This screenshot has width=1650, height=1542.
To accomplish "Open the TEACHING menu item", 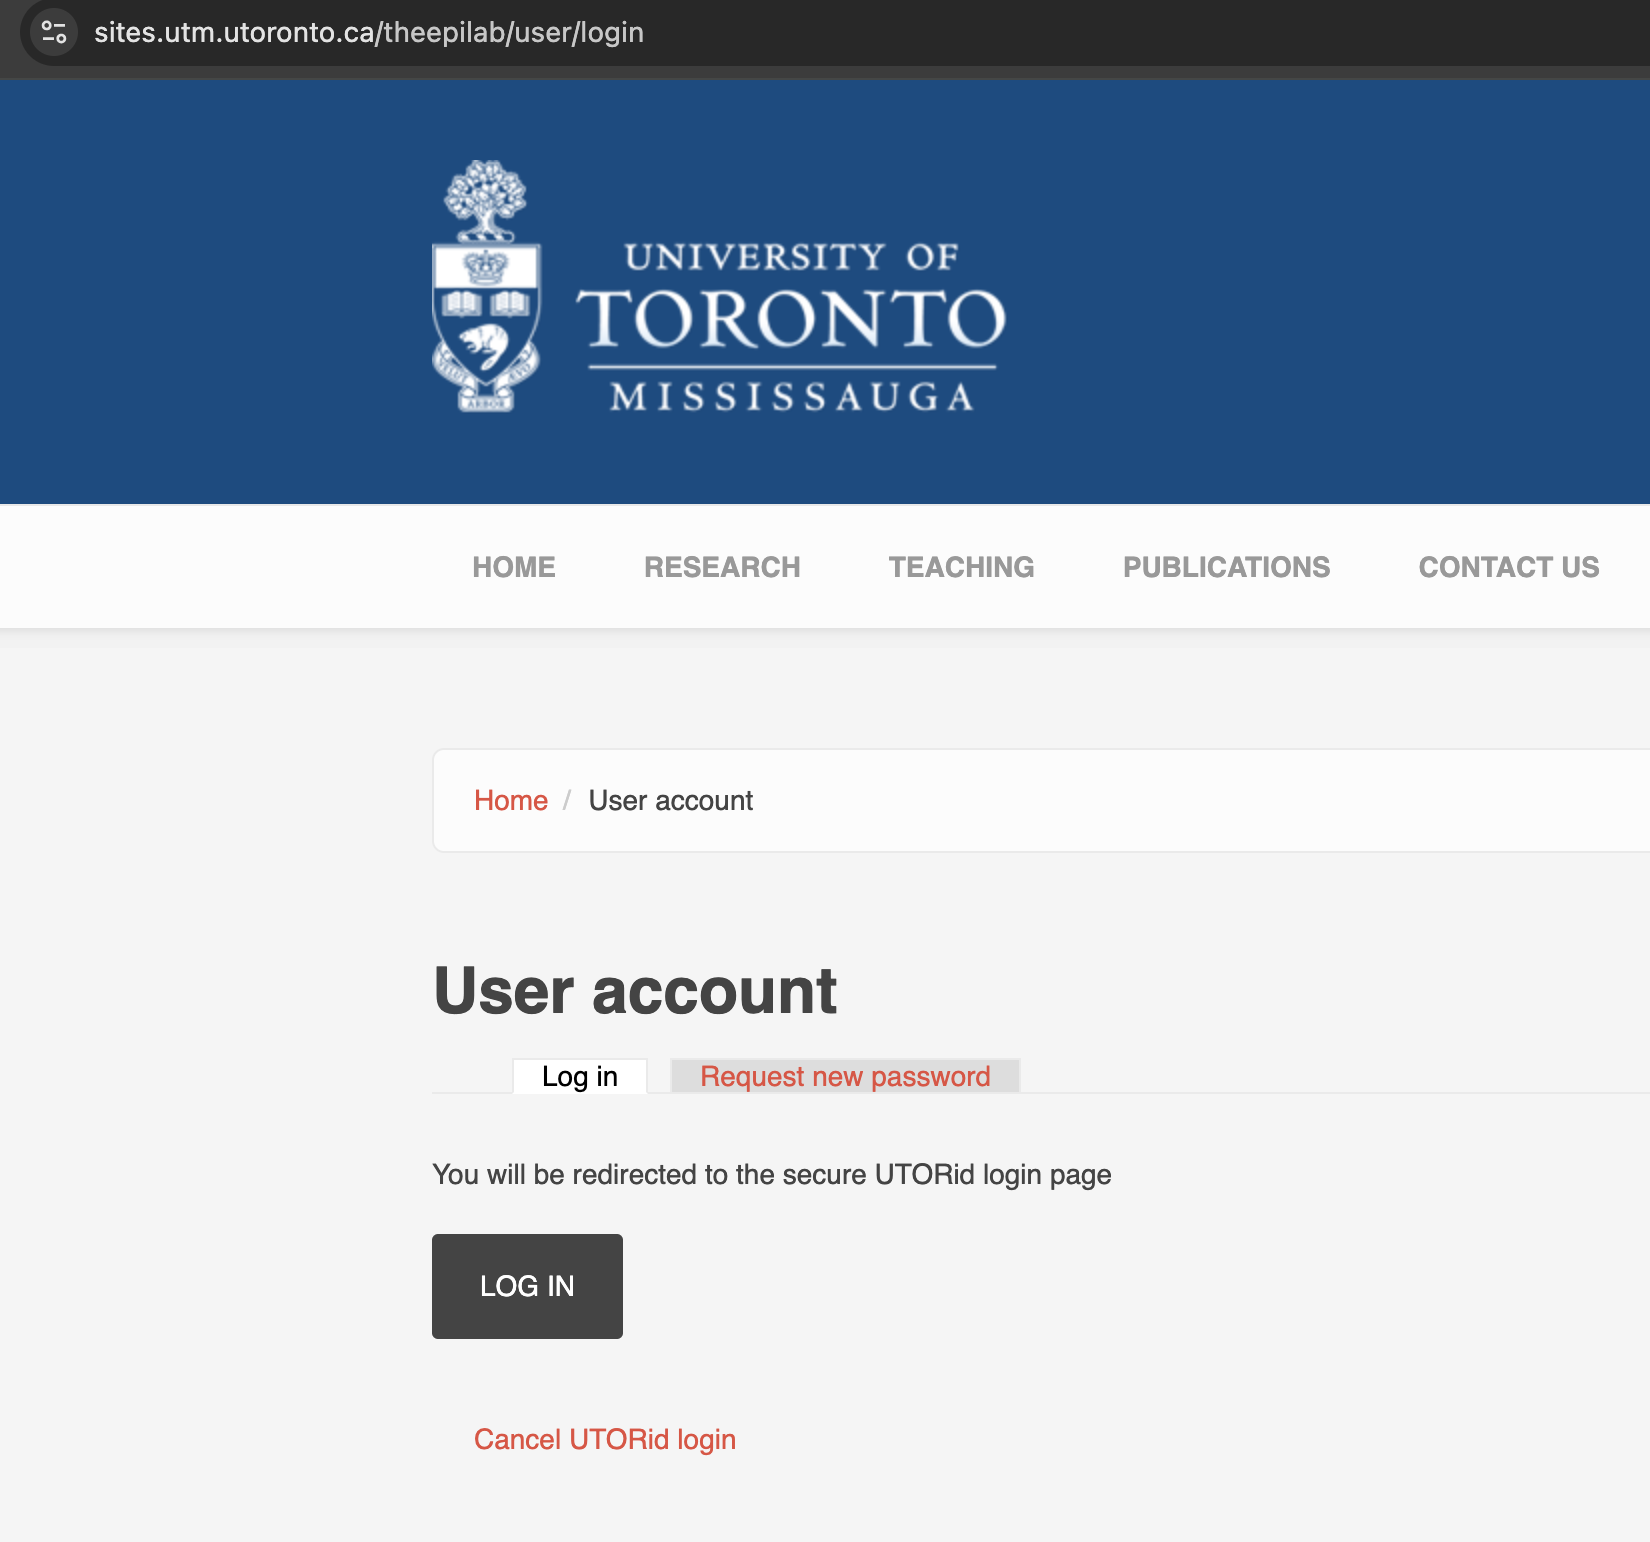I will point(961,567).
